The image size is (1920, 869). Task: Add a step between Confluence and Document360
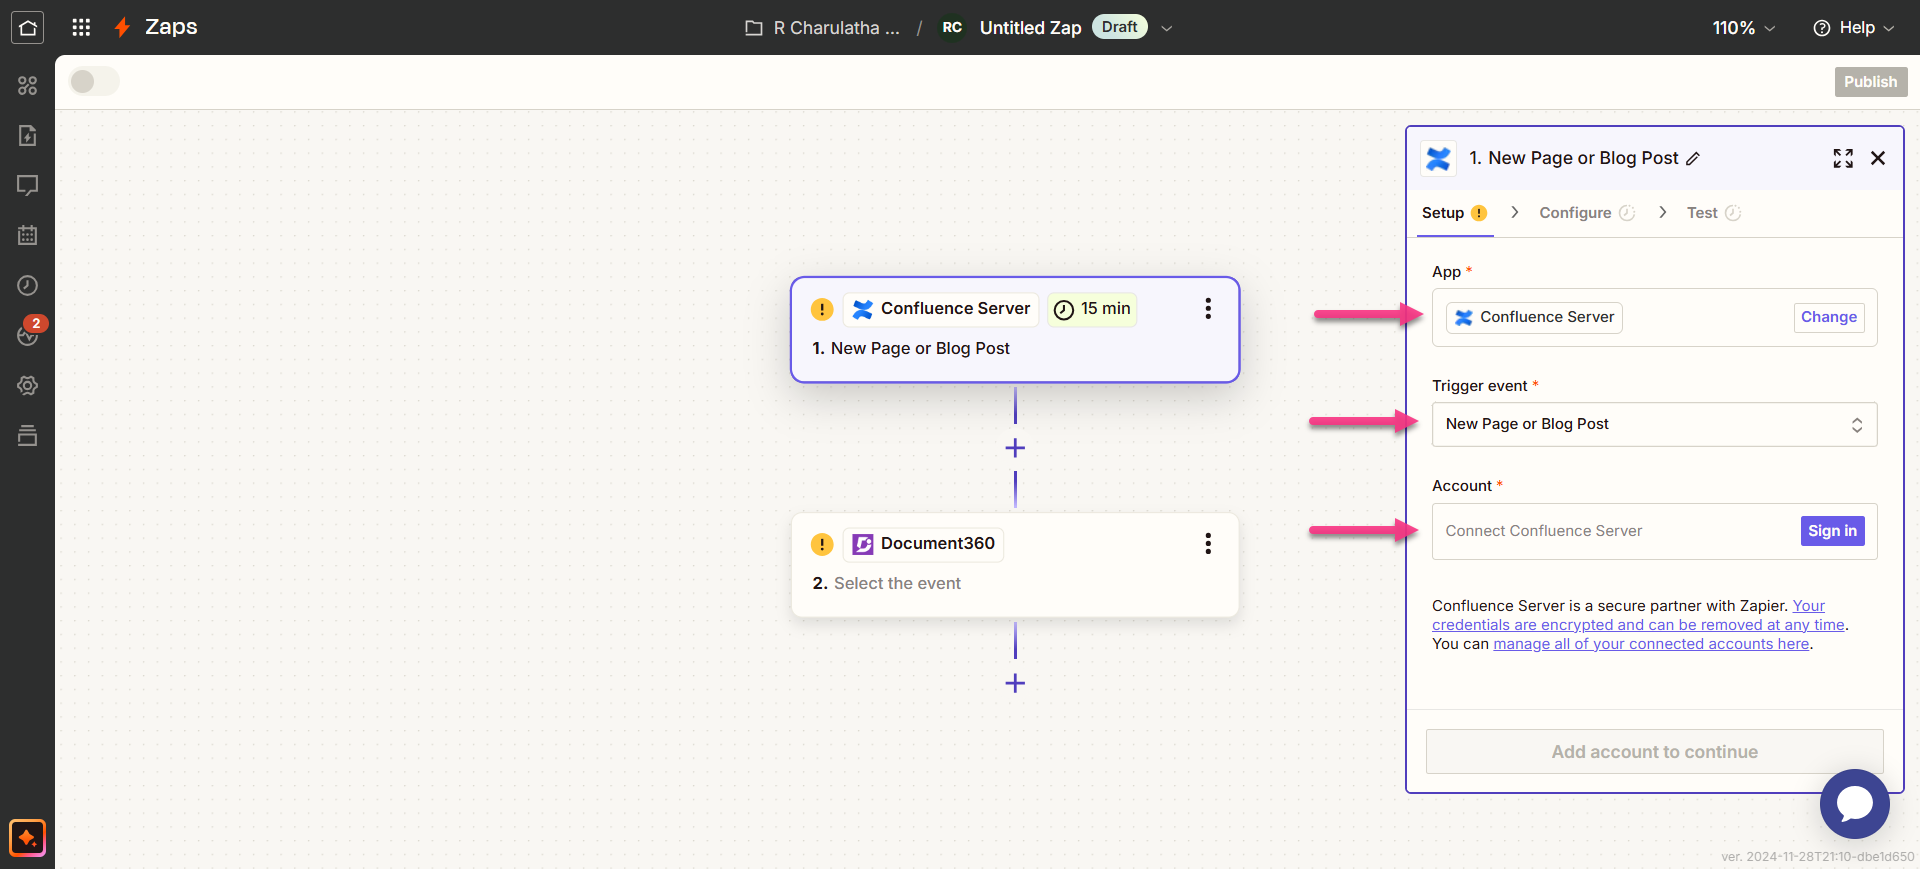click(x=1015, y=448)
